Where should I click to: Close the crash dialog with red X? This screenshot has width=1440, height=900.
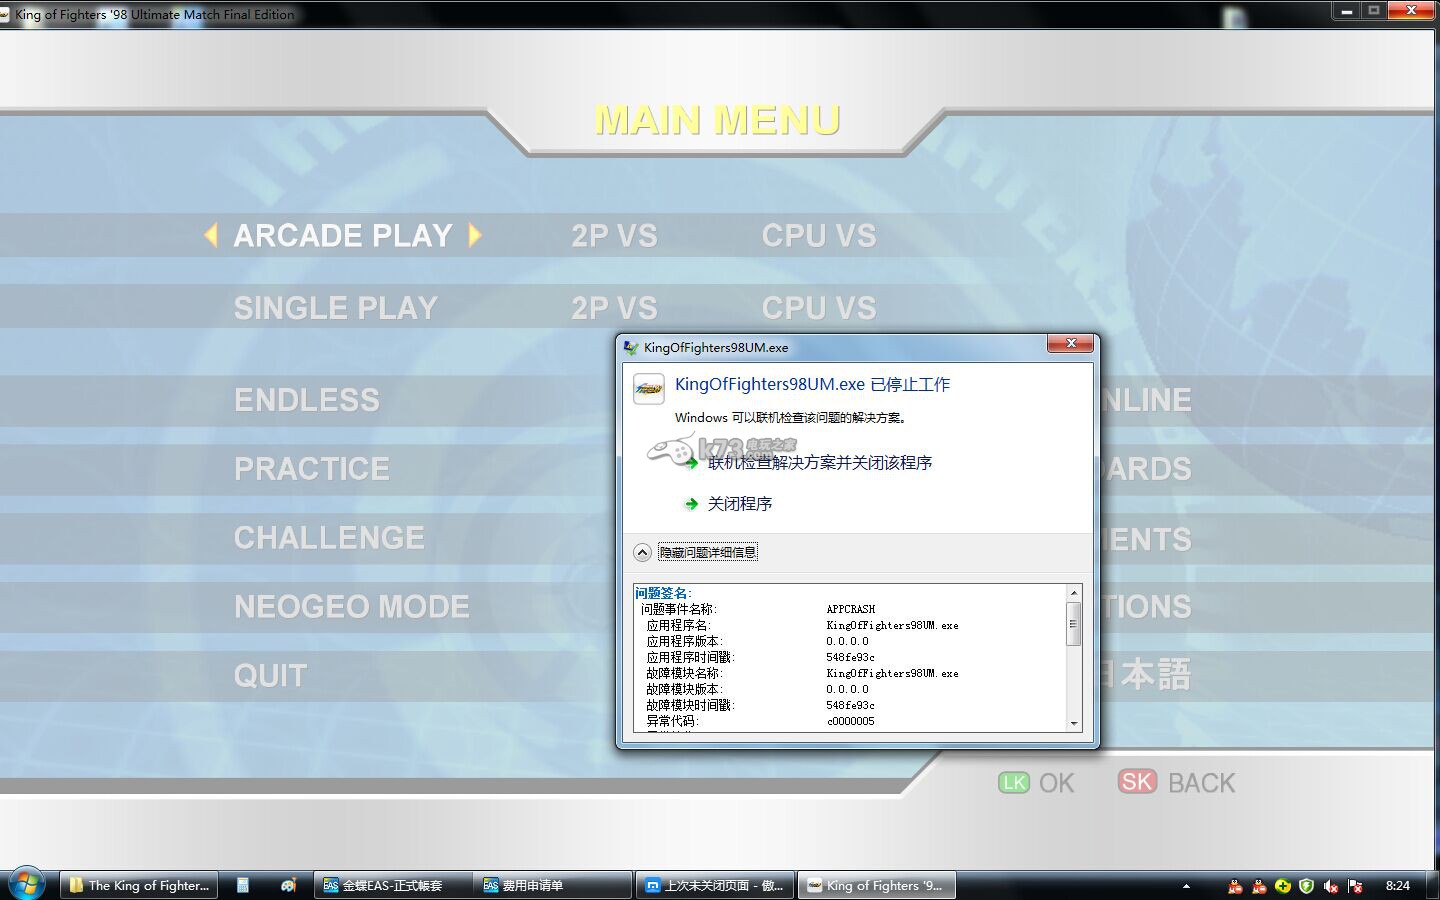click(1070, 343)
